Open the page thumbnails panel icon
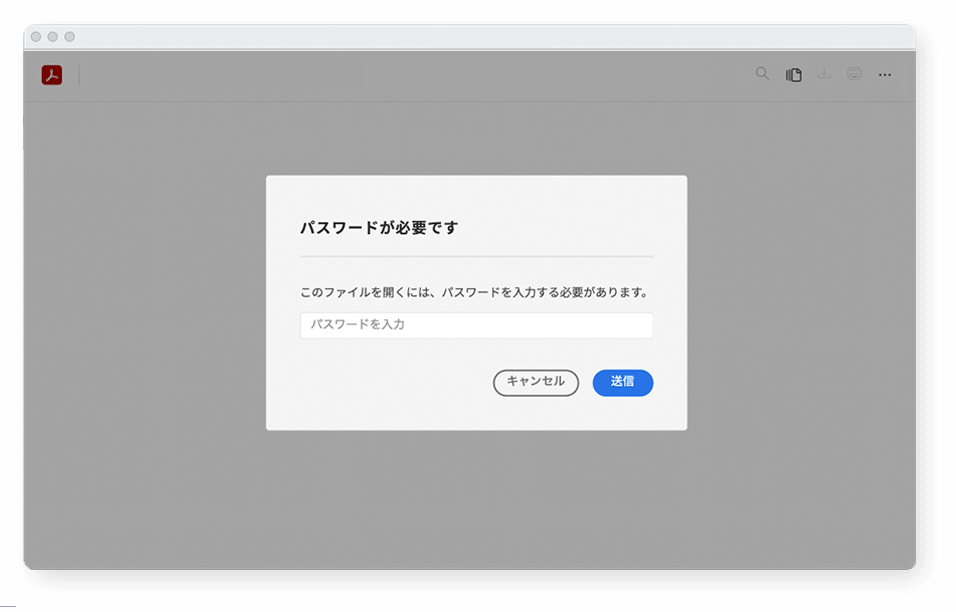The image size is (956, 612). point(794,75)
